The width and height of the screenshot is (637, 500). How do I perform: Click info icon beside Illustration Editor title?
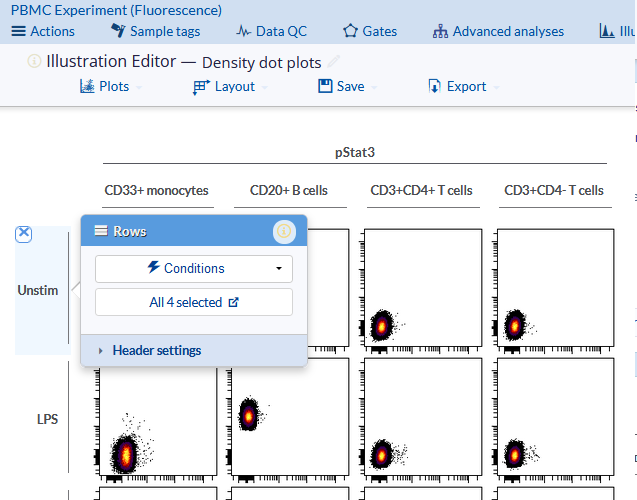pyautogui.click(x=34, y=61)
